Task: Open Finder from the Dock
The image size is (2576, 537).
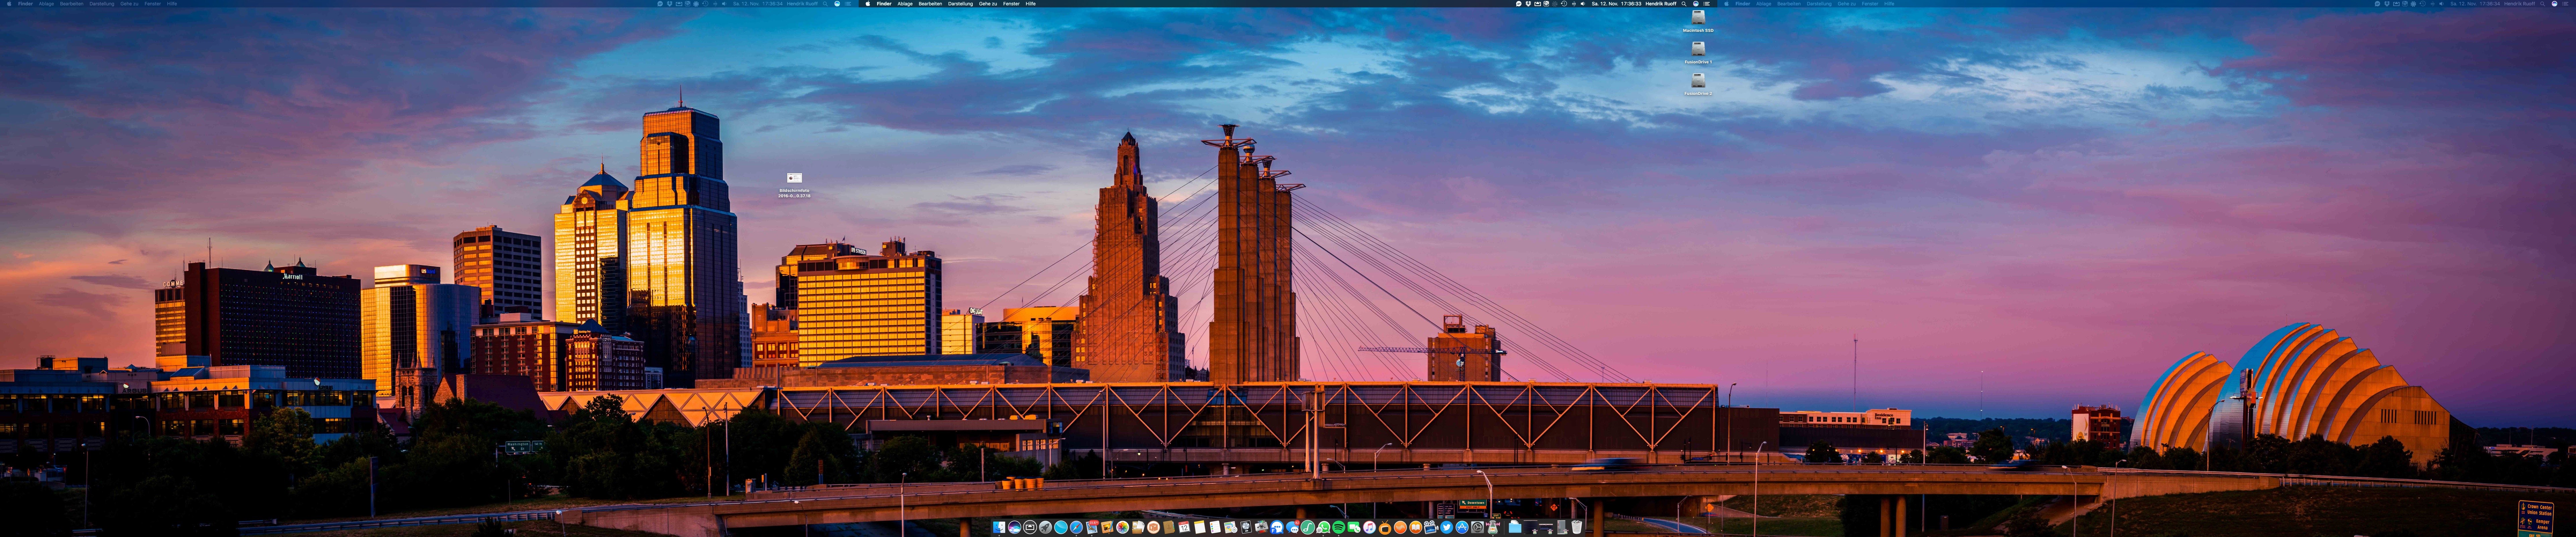Action: [x=999, y=527]
